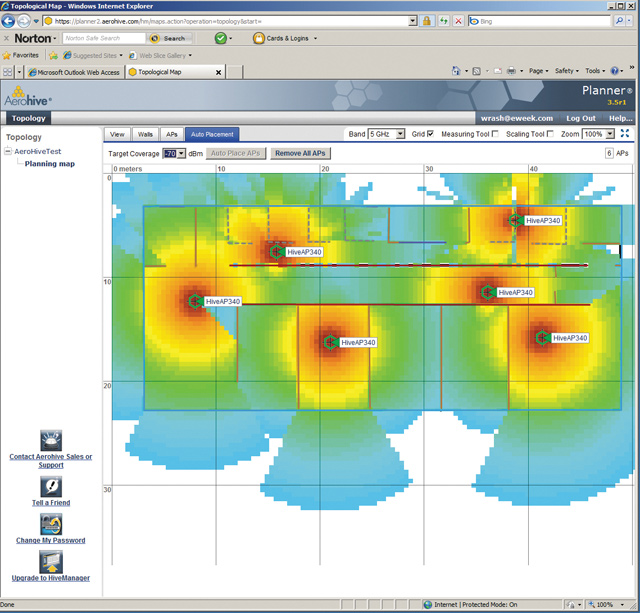Switch to Microsoft Outlook Web Access tab

click(x=74, y=72)
